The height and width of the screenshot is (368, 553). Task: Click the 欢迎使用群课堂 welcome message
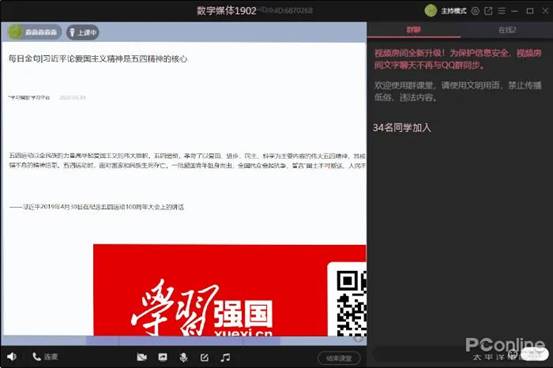tap(458, 91)
